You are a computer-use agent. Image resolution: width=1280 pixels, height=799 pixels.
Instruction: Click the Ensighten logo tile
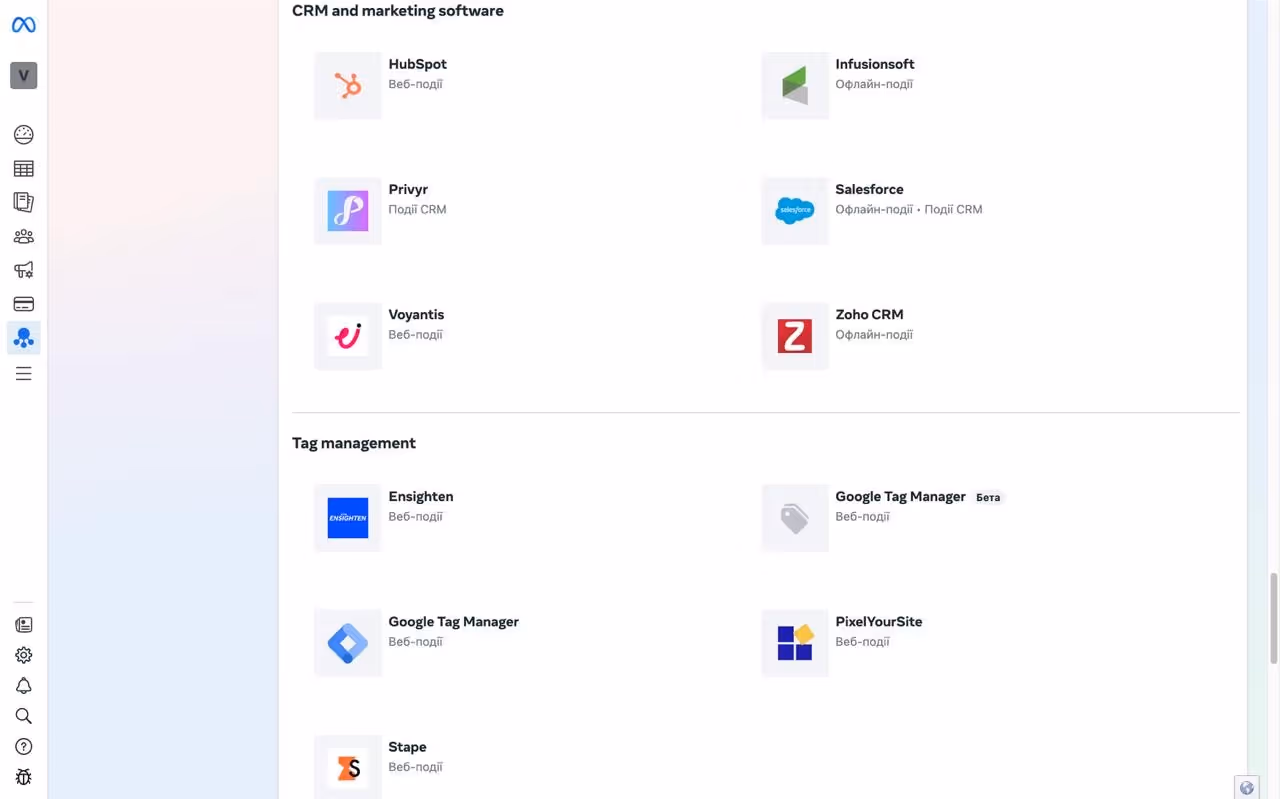coord(348,518)
